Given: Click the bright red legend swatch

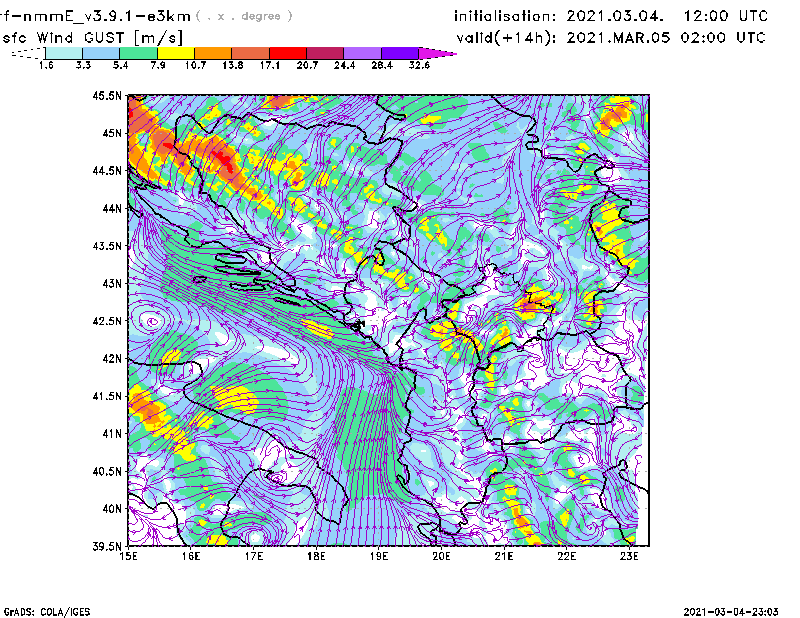Looking at the screenshot, I should point(288,53).
